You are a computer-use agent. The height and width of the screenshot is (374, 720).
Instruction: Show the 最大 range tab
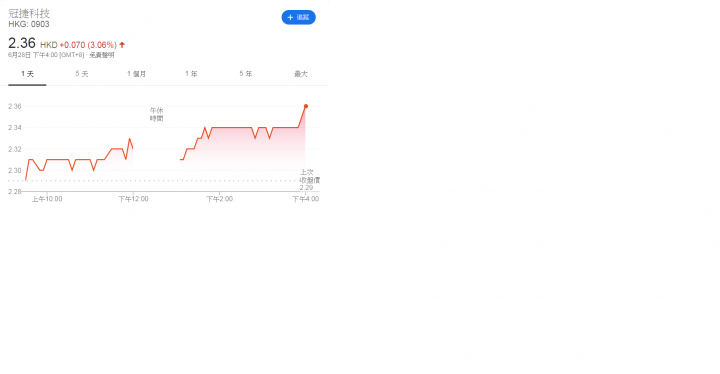(x=301, y=74)
